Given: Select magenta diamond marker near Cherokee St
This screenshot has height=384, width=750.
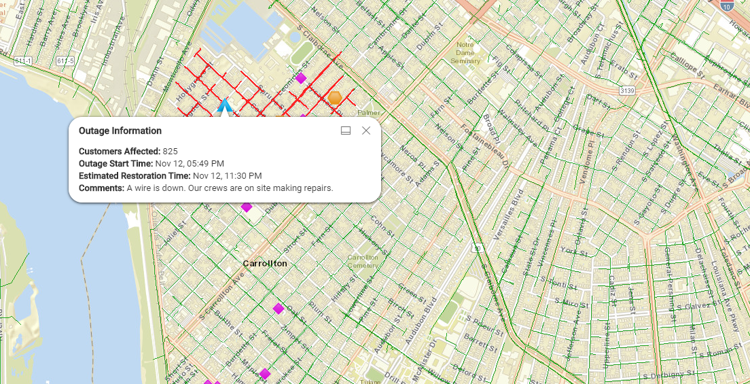Looking at the screenshot, I should coord(265,373).
